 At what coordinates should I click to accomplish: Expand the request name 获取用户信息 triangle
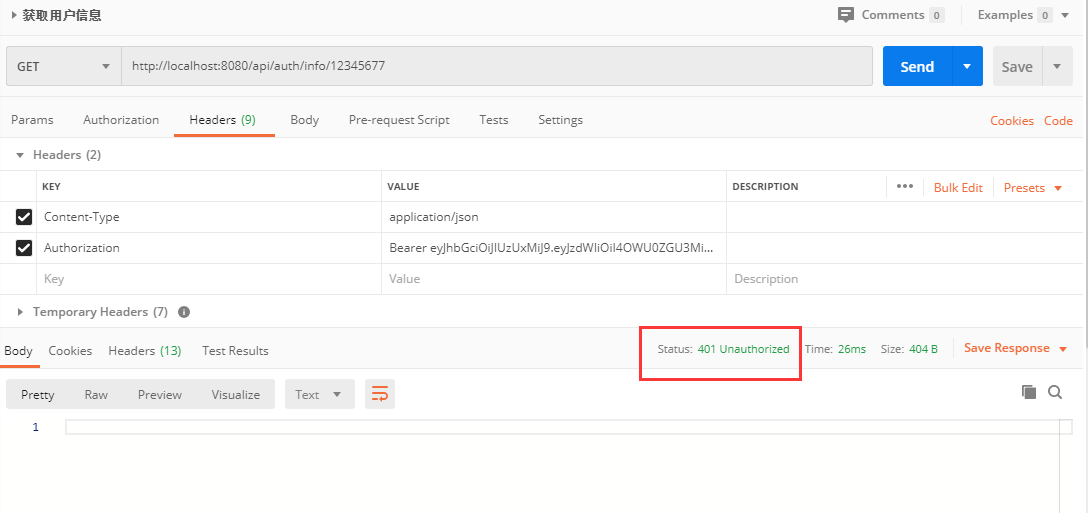14,15
